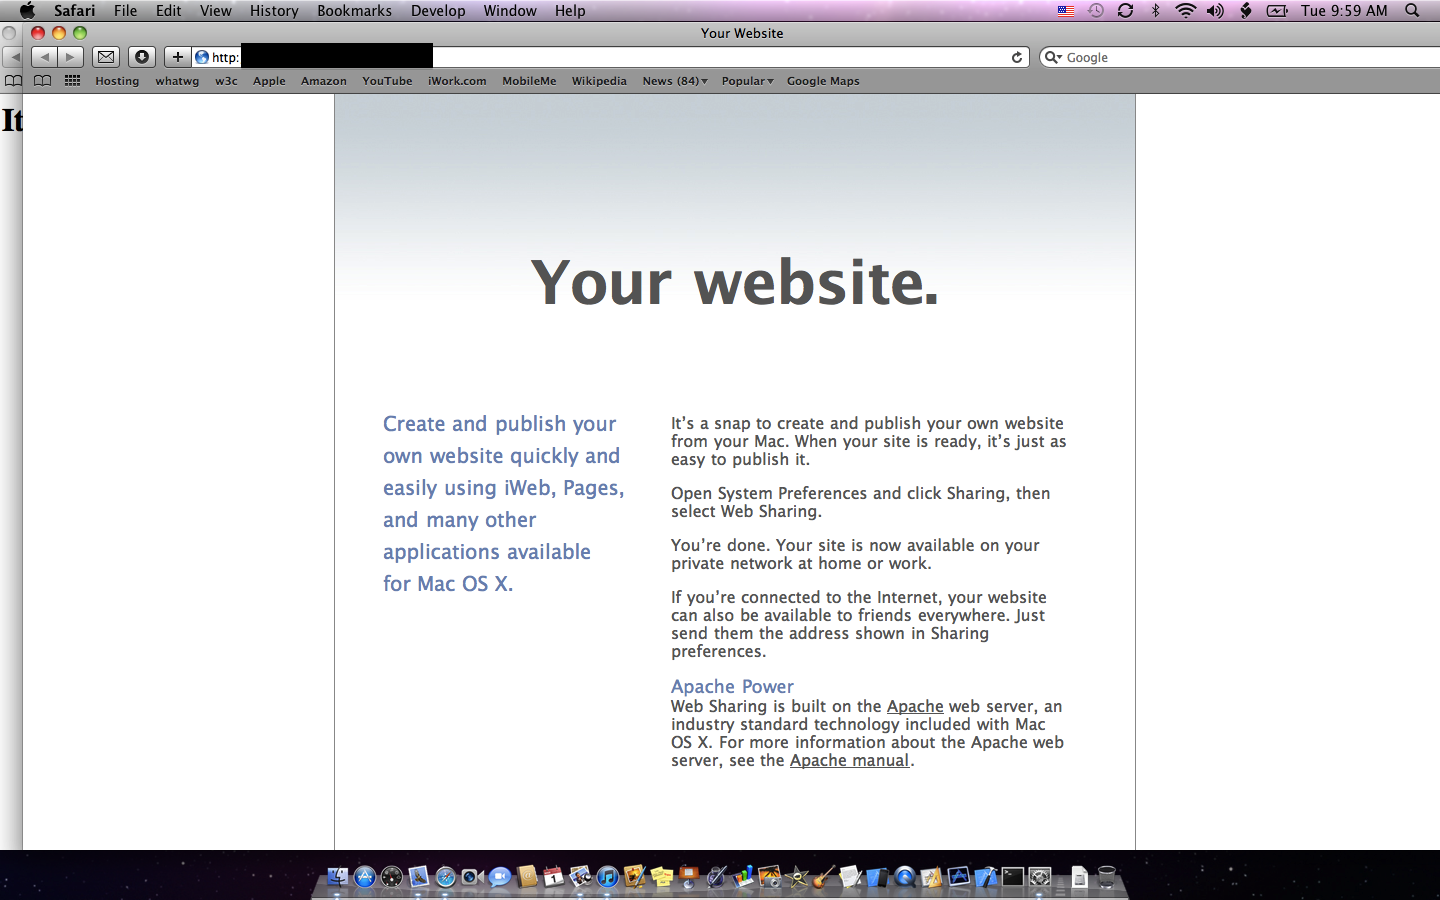Open iCal calendar in the Dock
The image size is (1440, 900).
pos(554,877)
